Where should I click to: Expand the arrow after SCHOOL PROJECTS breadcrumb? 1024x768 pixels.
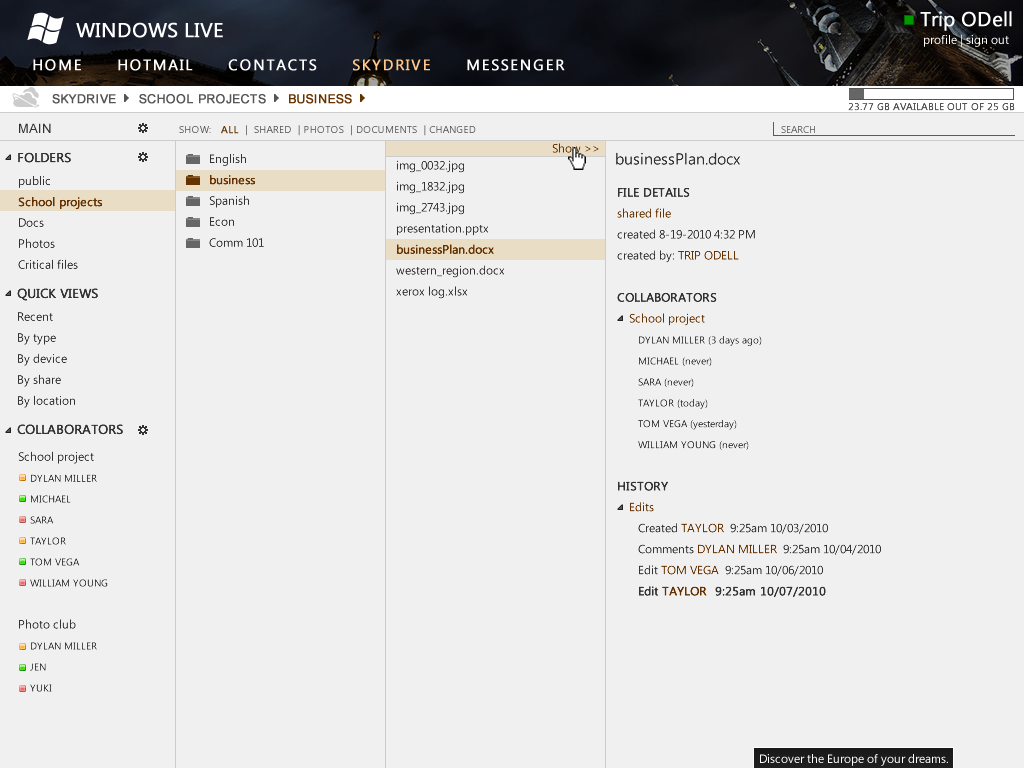click(x=276, y=98)
